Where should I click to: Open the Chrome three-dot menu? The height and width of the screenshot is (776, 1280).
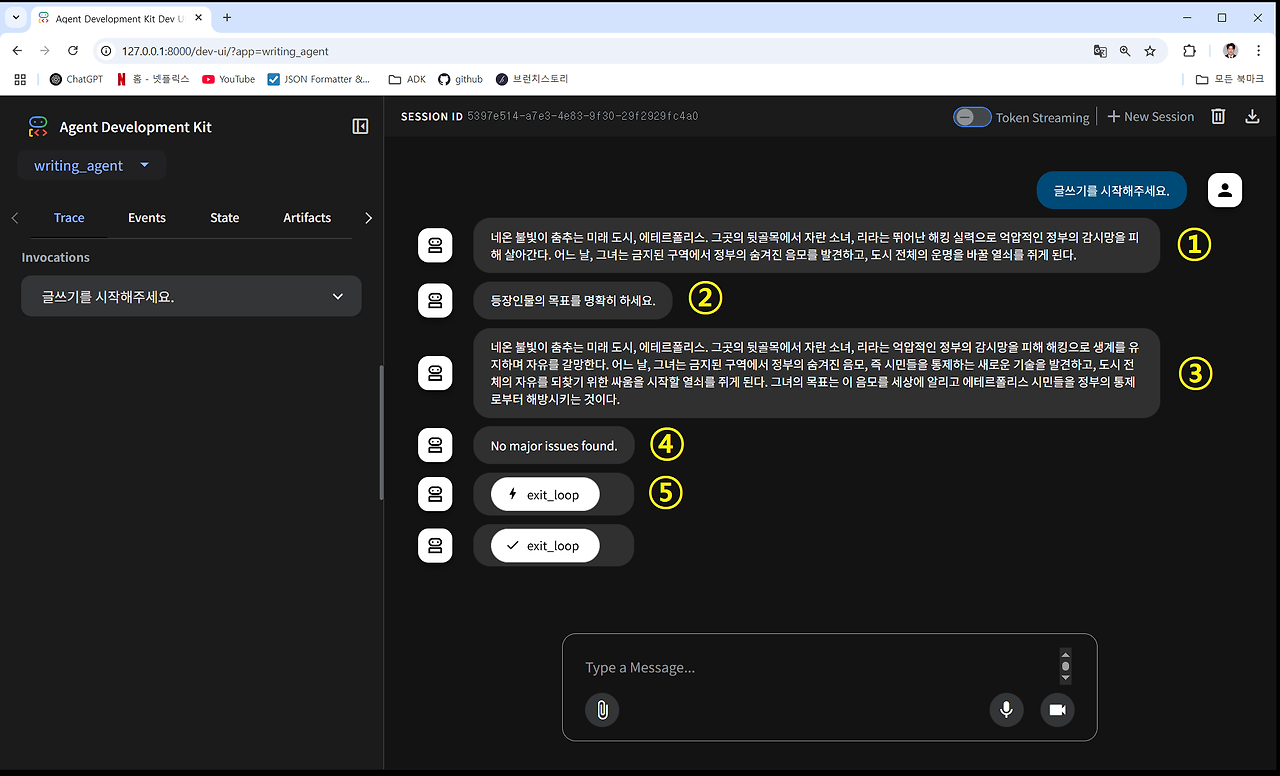point(1259,51)
